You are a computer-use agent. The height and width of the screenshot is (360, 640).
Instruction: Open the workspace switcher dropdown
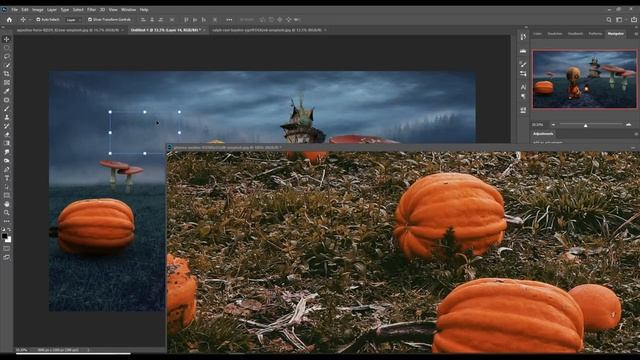(x=620, y=20)
